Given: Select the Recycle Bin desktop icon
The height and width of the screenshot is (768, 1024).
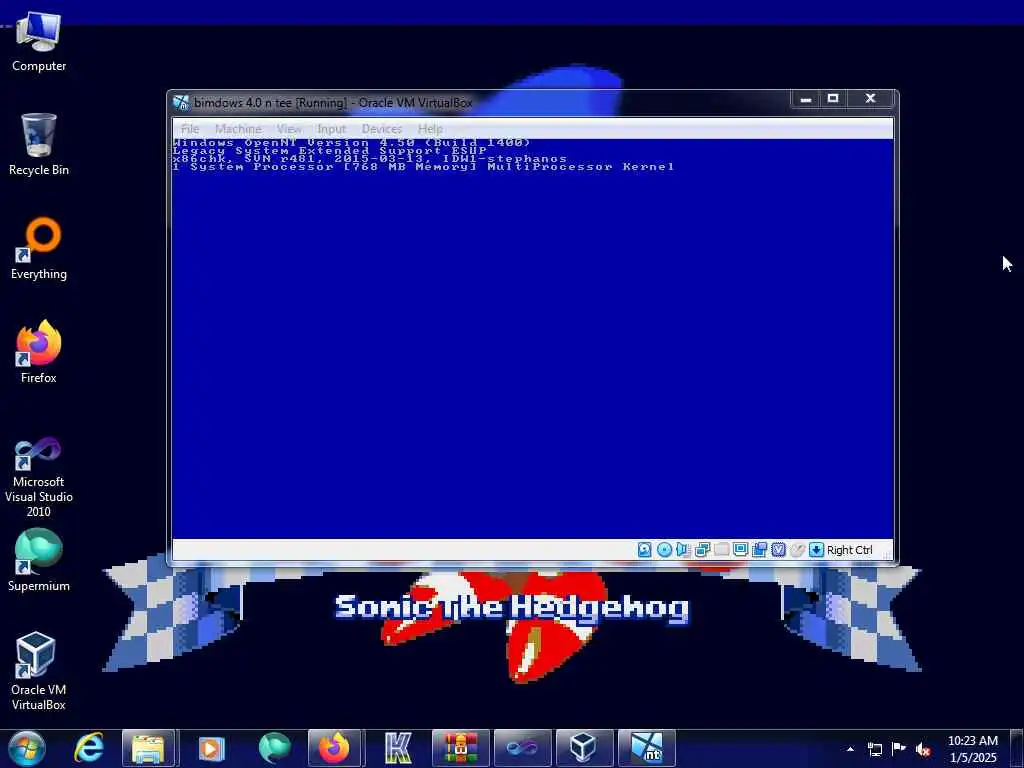Looking at the screenshot, I should pos(39,144).
